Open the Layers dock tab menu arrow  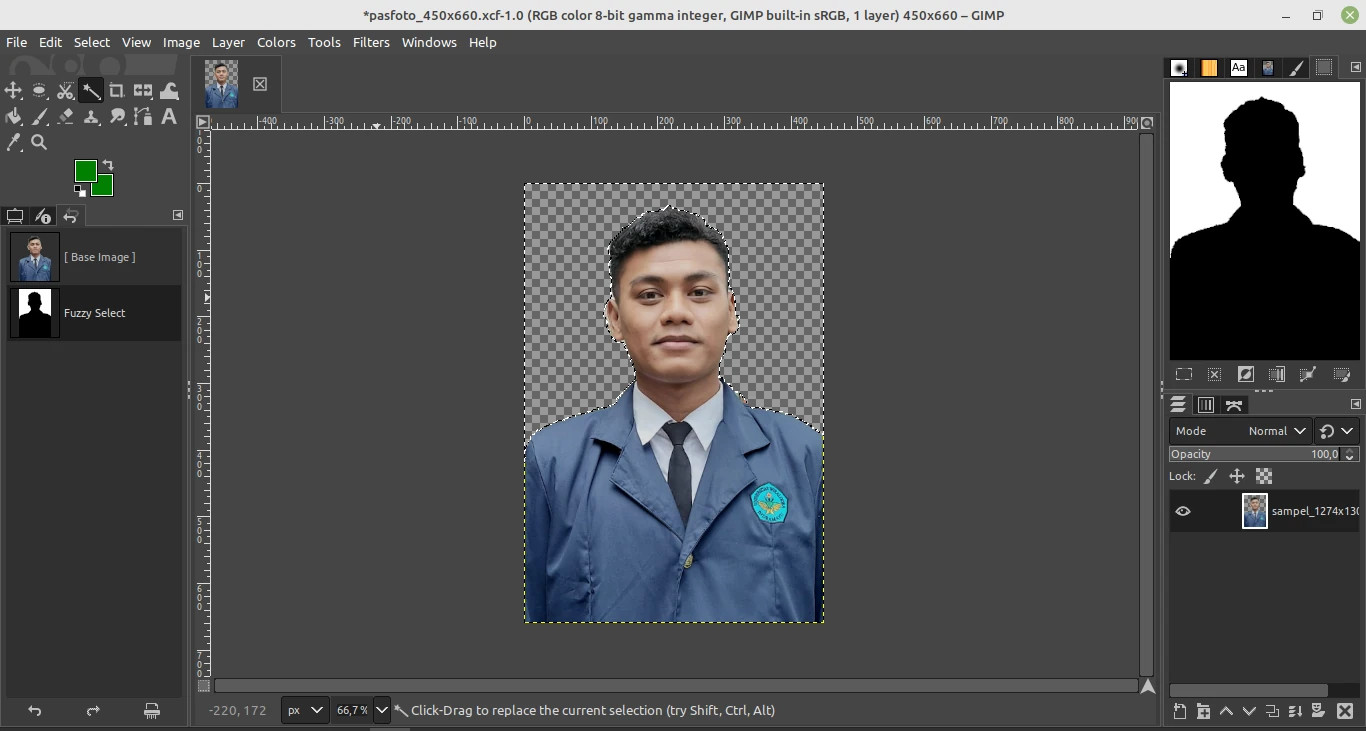[x=1355, y=404]
